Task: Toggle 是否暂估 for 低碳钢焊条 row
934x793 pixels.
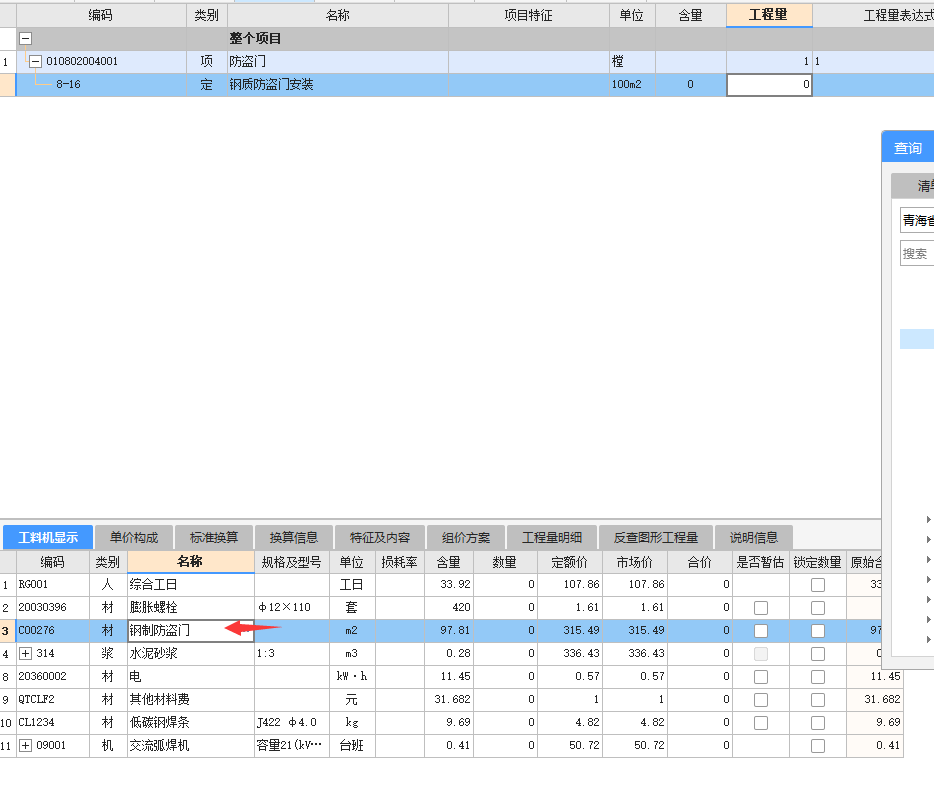Action: point(761,723)
